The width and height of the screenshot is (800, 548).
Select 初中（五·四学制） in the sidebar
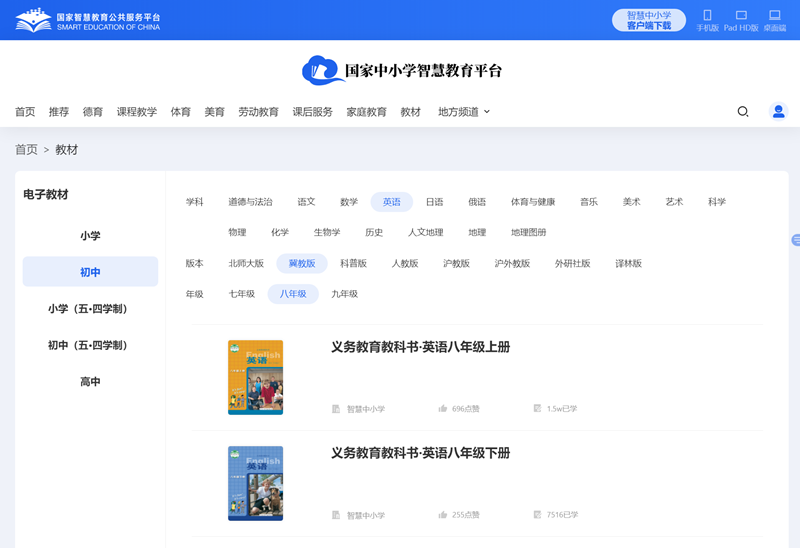90,345
